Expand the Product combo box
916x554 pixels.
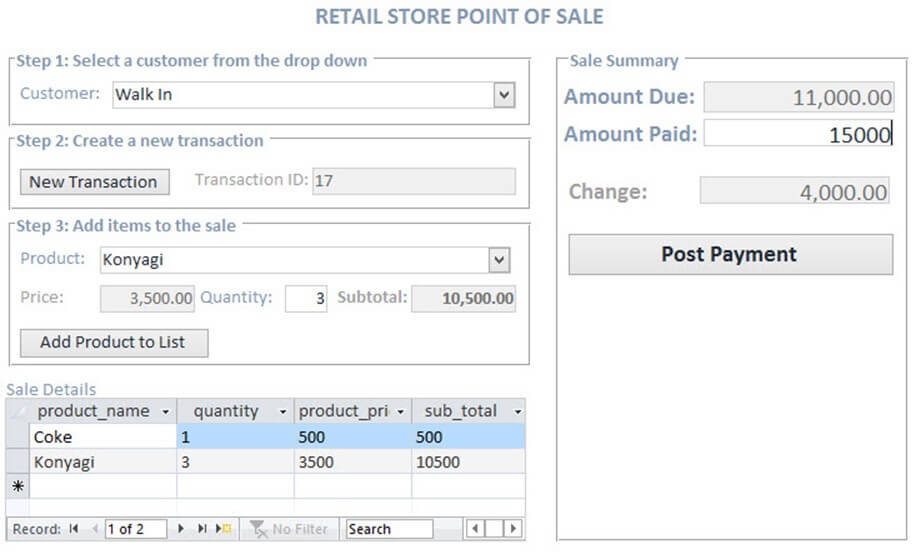tap(499, 260)
